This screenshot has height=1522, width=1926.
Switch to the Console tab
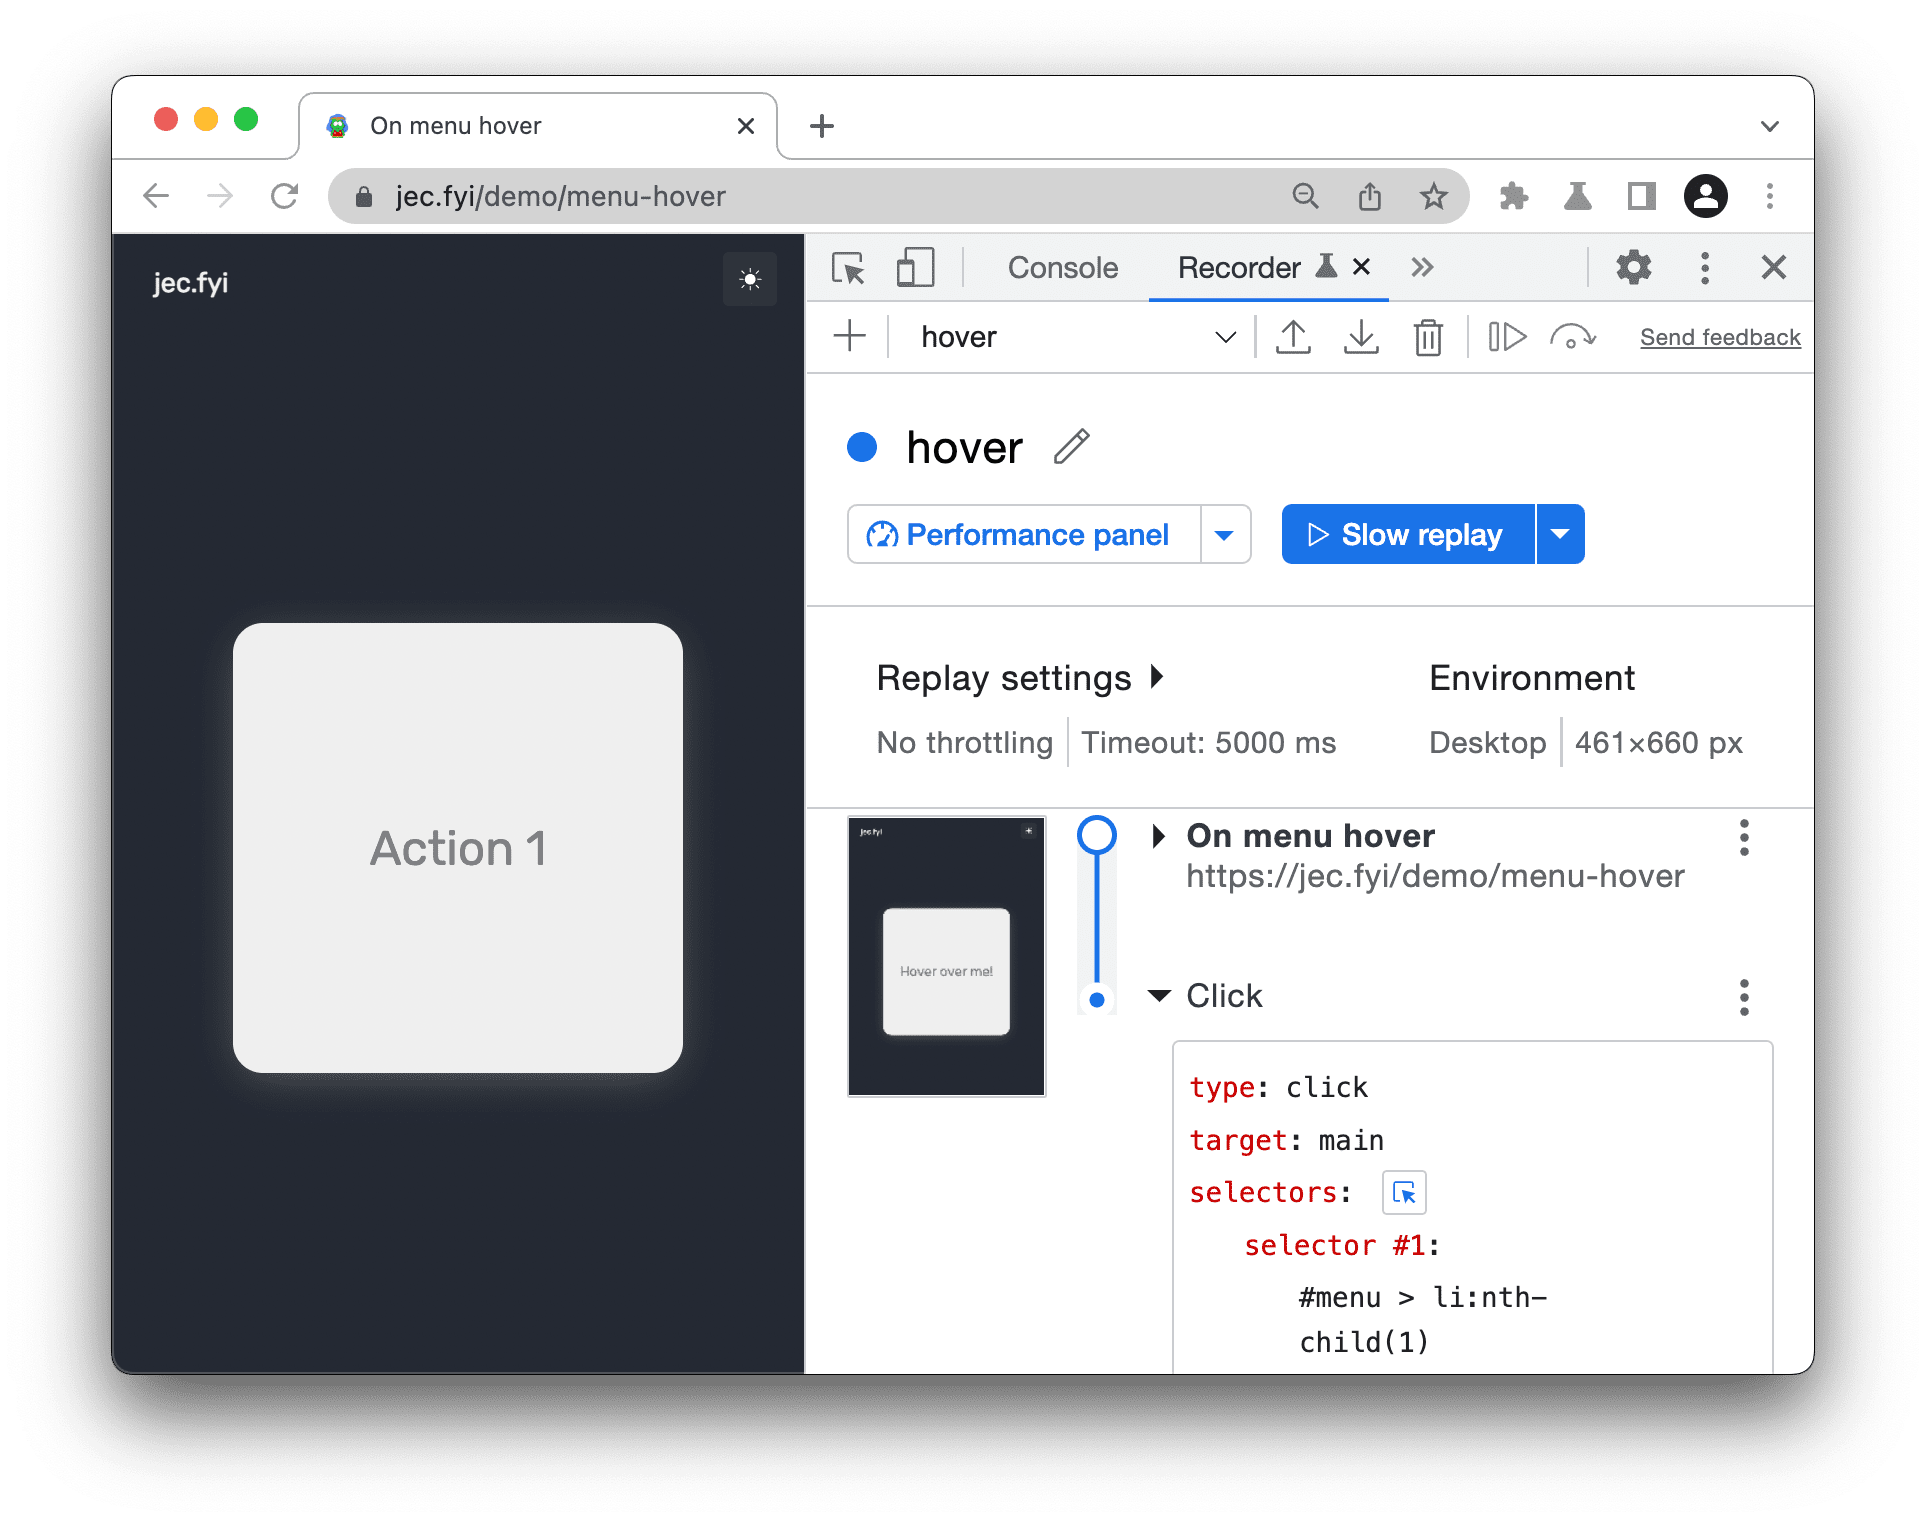click(x=1061, y=269)
